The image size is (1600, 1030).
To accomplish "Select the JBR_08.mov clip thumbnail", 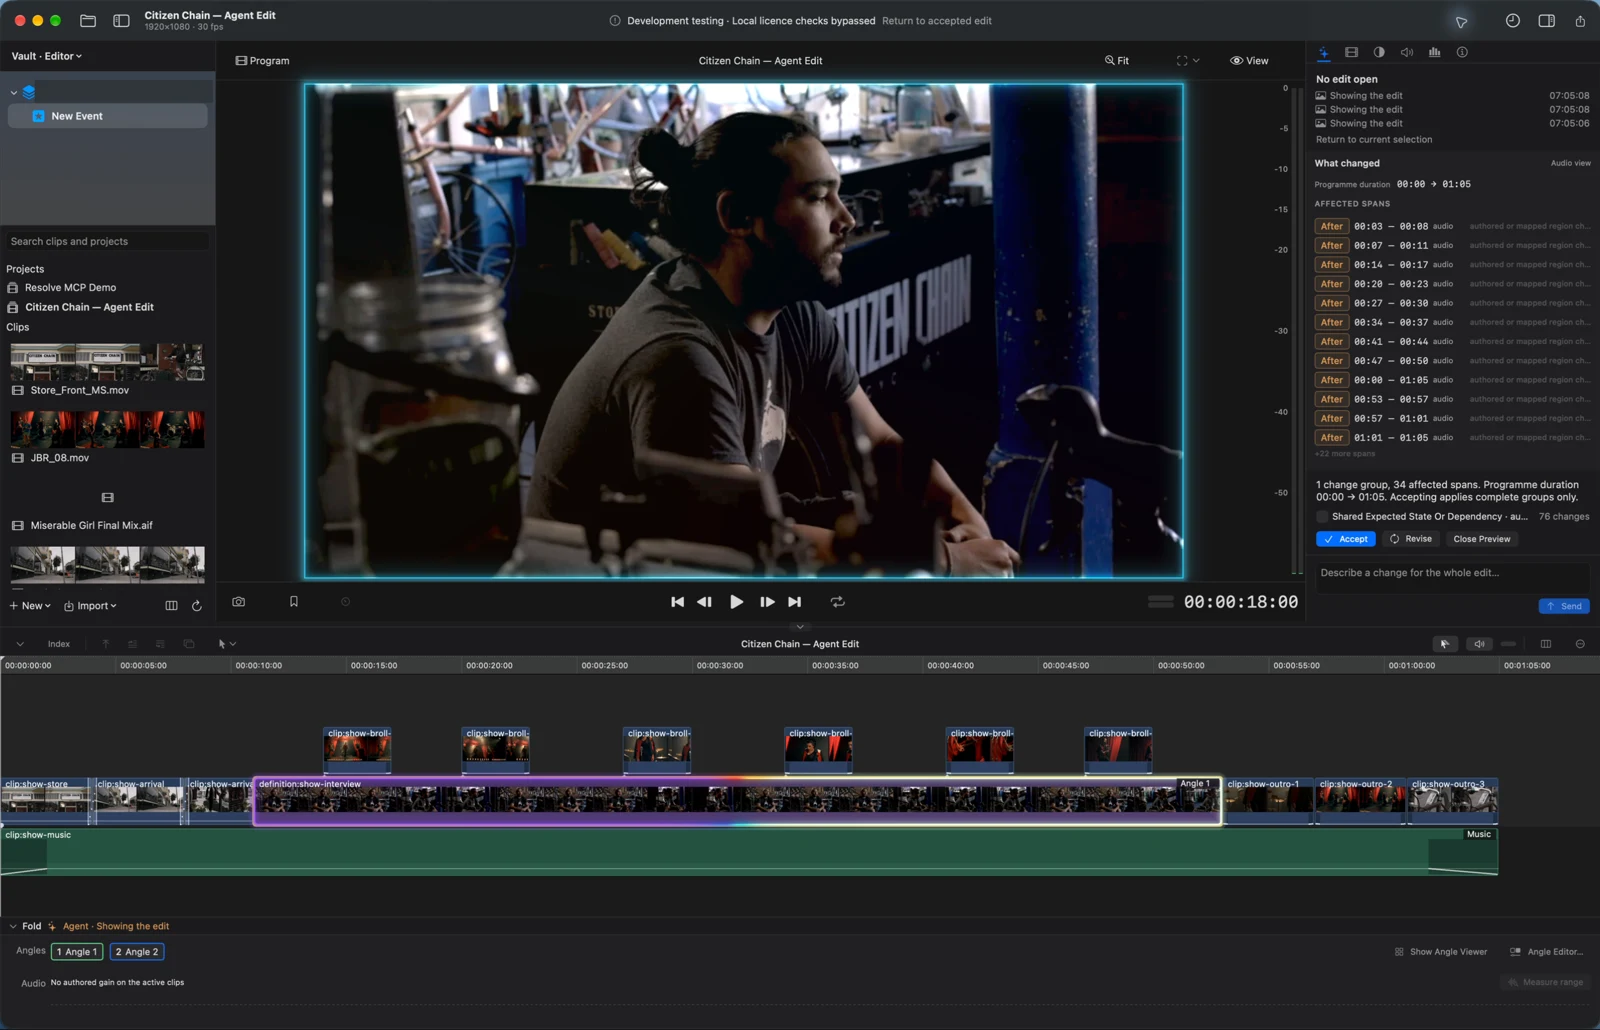I will [x=107, y=429].
